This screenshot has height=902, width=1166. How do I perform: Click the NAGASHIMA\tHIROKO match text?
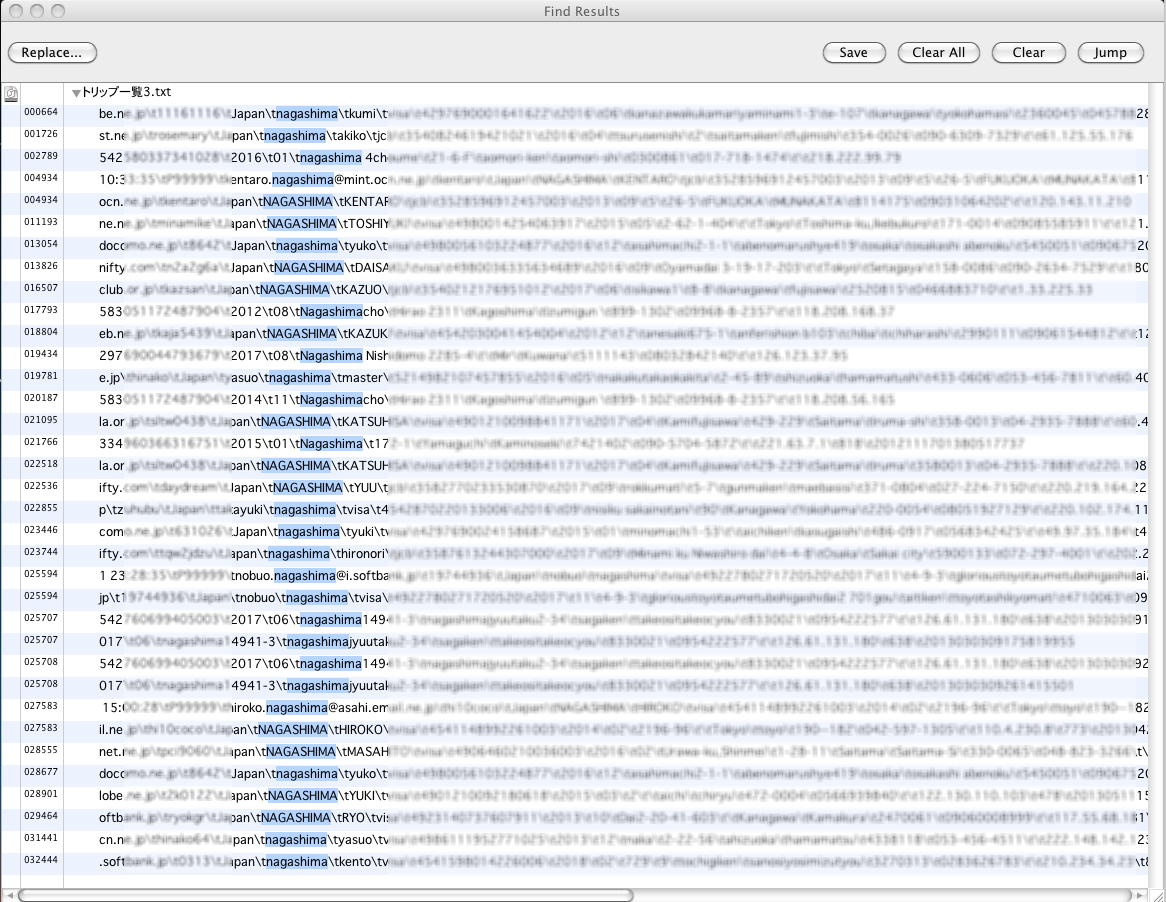tap(323, 730)
